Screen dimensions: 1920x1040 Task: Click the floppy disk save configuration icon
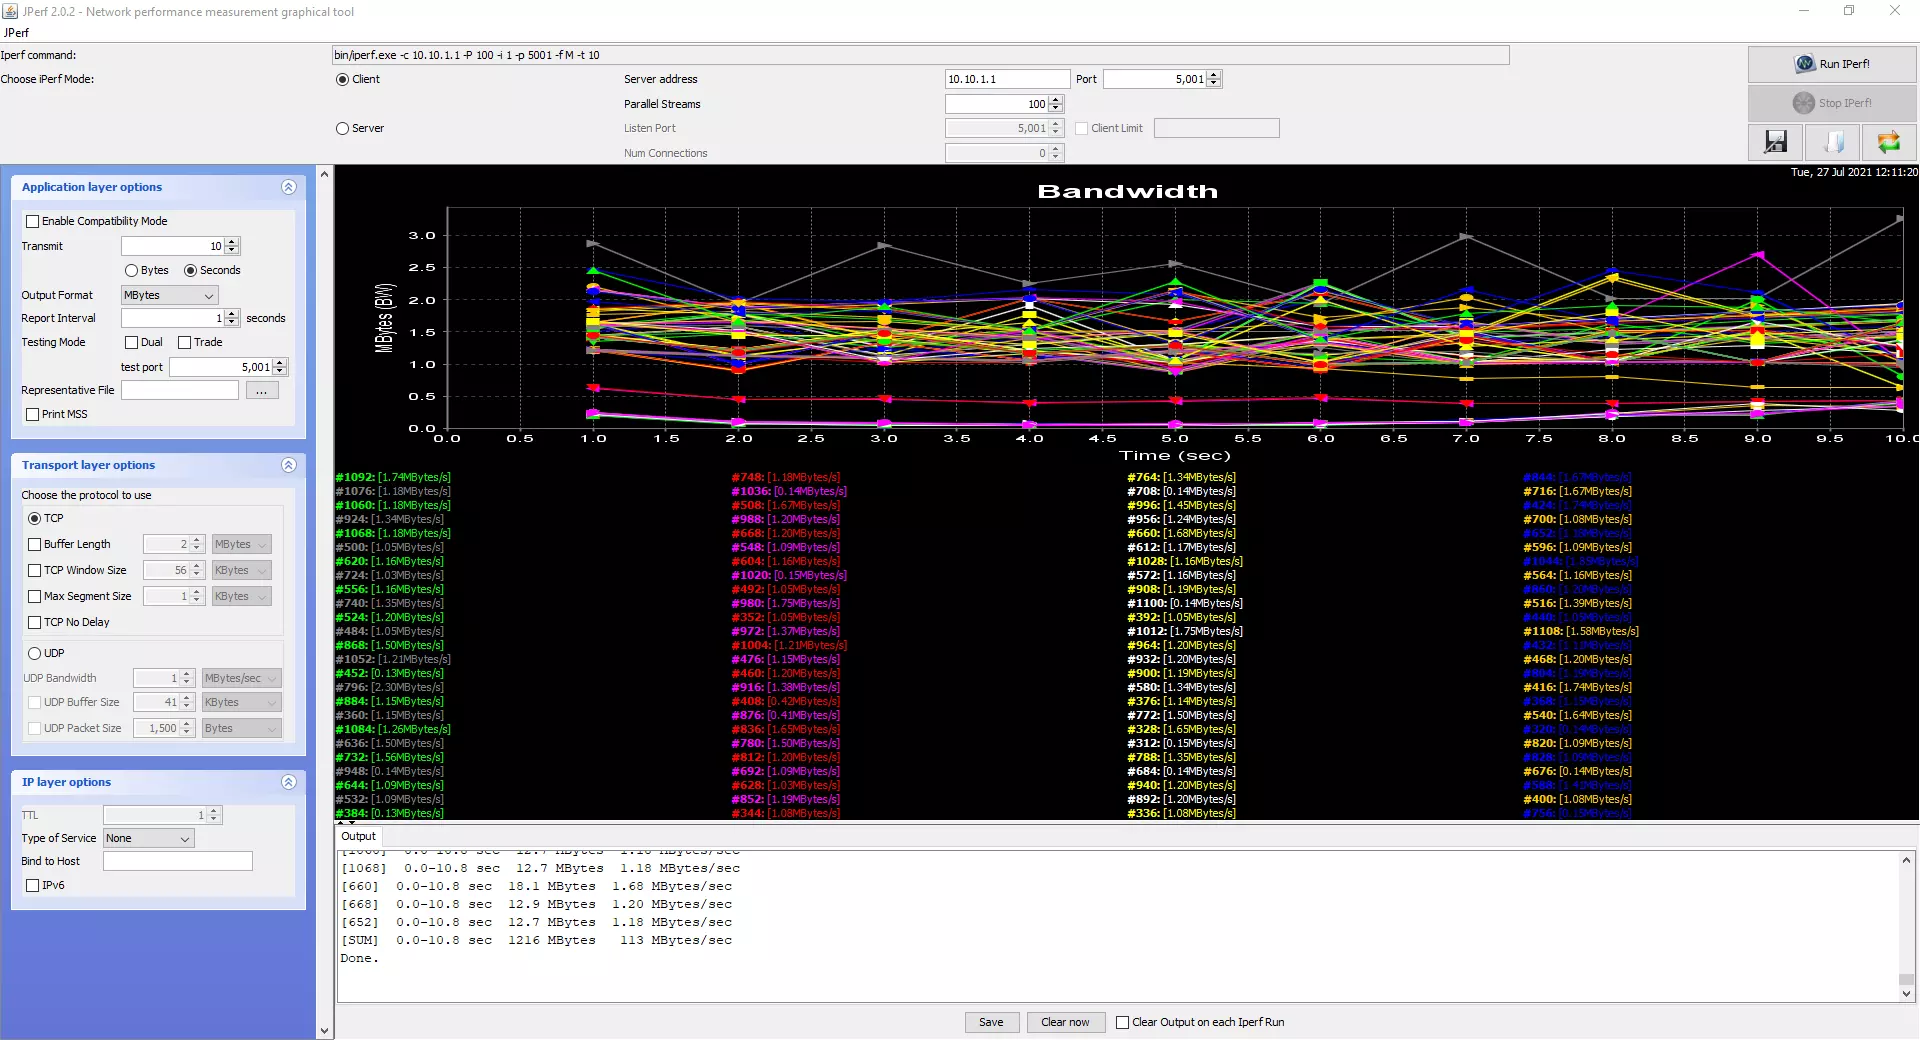click(1775, 142)
